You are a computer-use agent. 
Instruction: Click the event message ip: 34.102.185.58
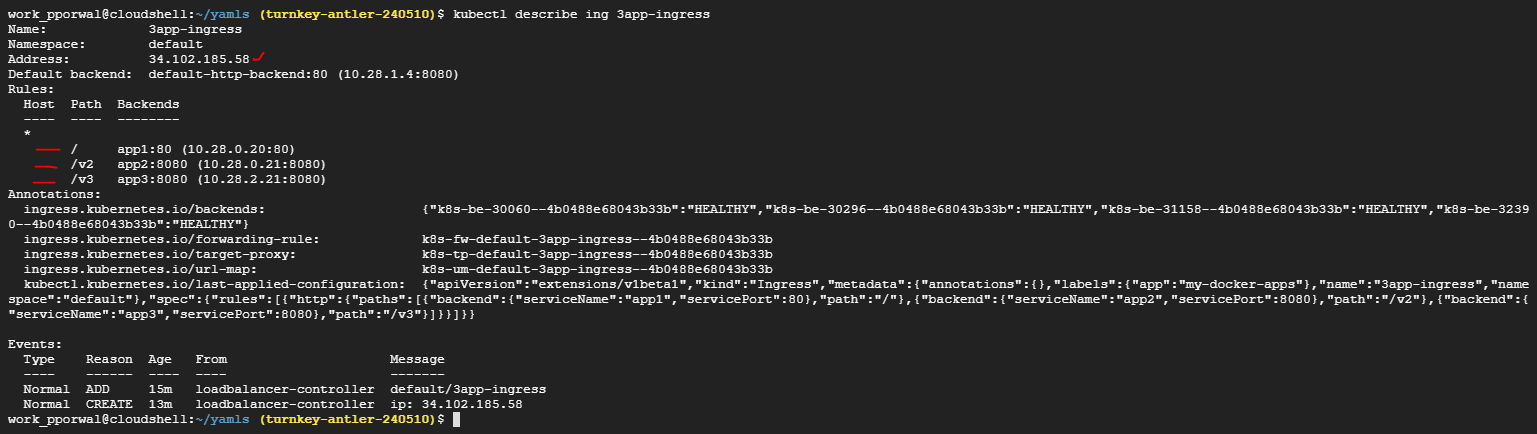[x=456, y=403]
